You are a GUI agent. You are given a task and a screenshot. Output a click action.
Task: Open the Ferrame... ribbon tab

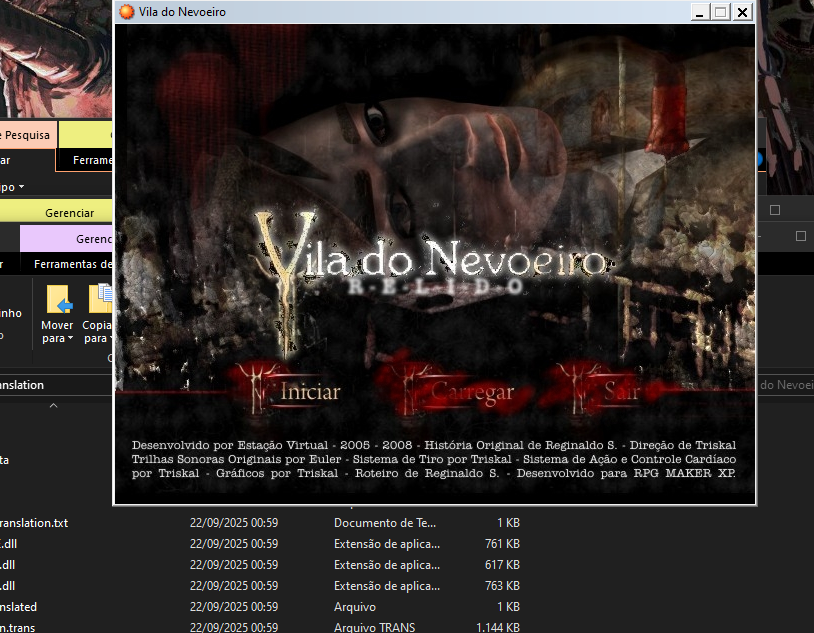tap(85, 160)
